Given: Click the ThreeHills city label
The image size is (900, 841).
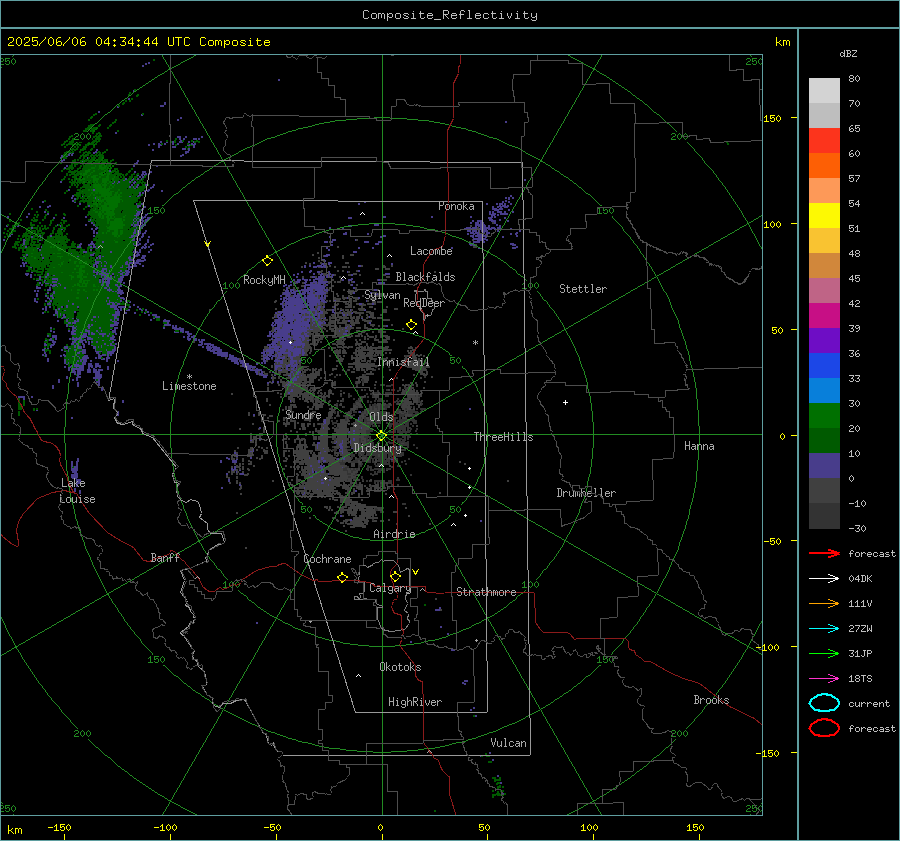Looking at the screenshot, I should [x=503, y=437].
